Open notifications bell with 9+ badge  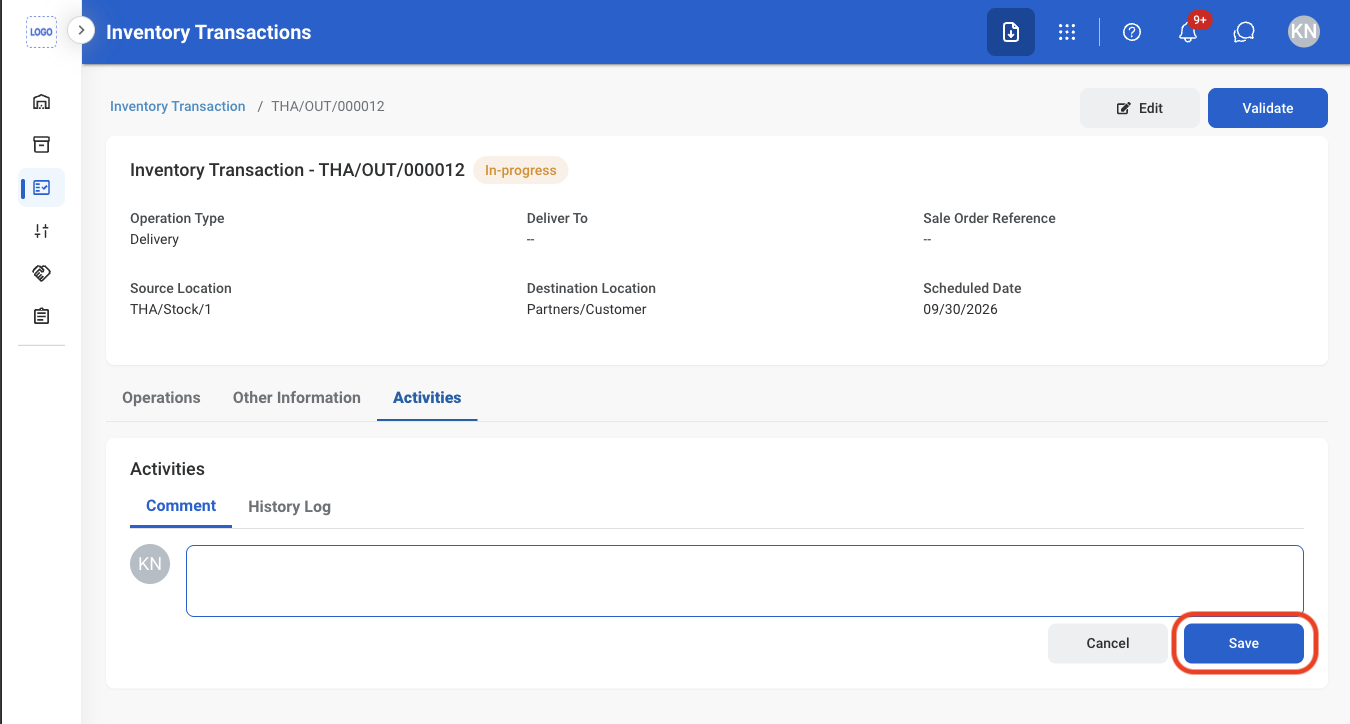(x=1189, y=30)
